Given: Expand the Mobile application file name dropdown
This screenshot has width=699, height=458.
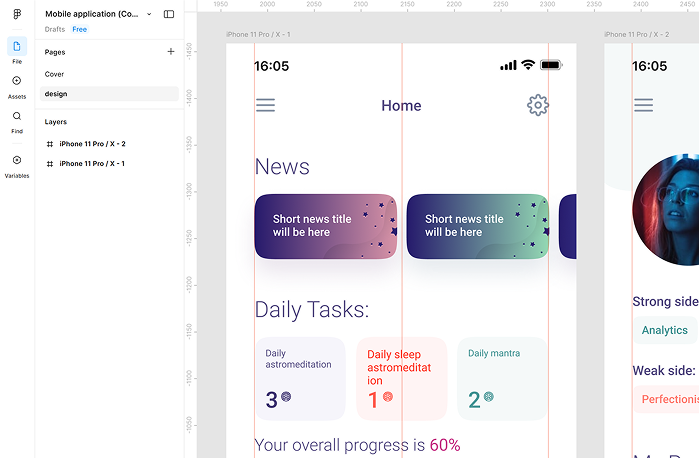Looking at the screenshot, I should 149,14.
